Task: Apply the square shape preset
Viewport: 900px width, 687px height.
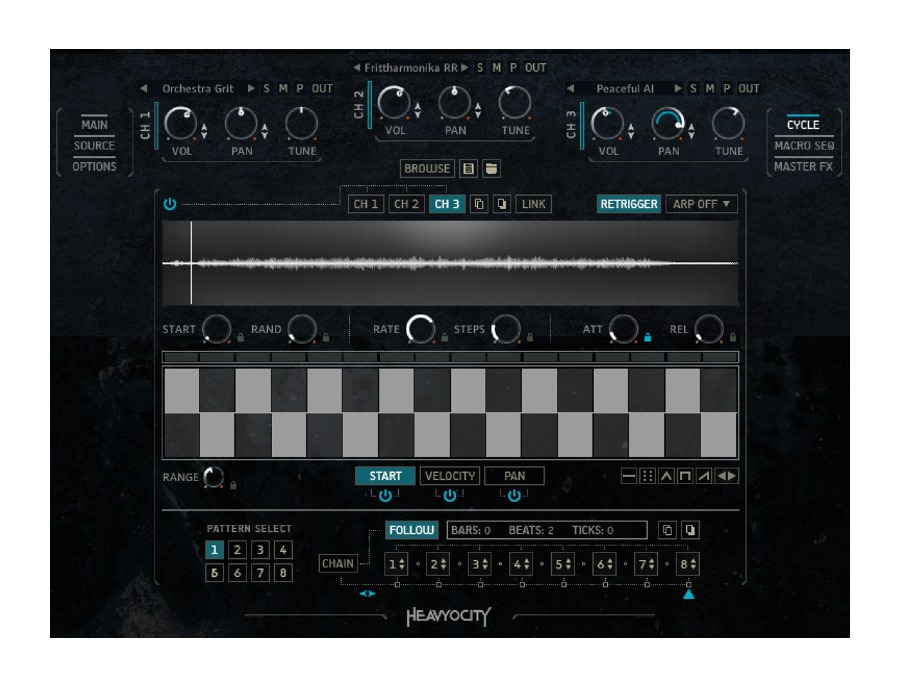Action: click(x=685, y=476)
